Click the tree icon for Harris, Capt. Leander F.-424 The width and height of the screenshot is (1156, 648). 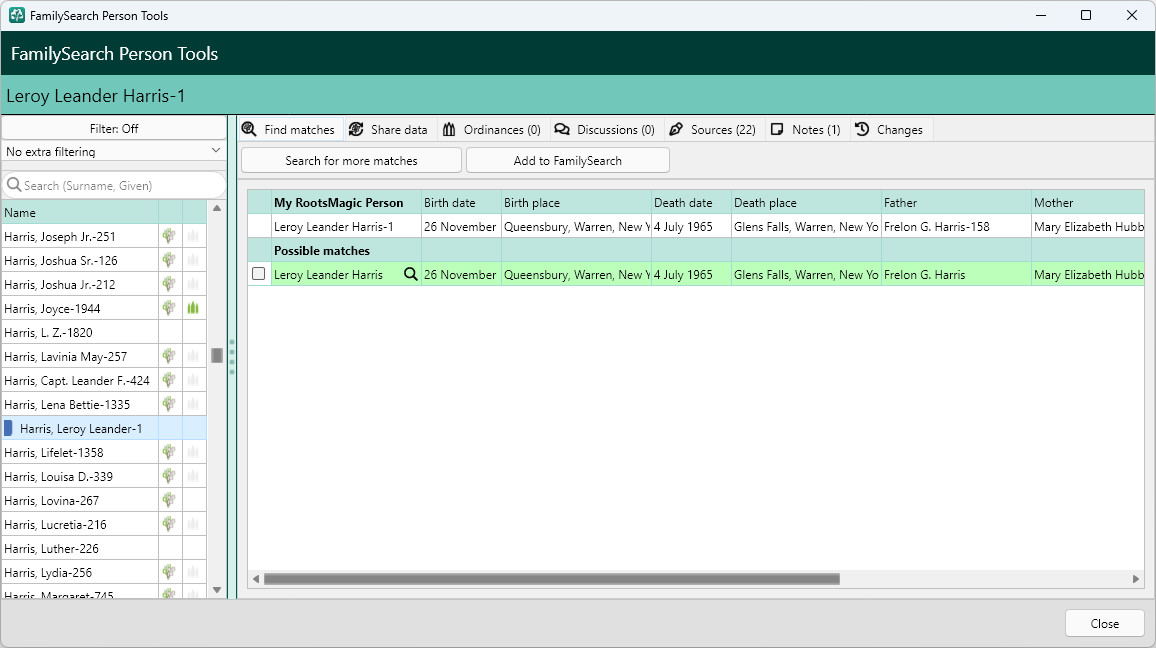pyautogui.click(x=170, y=380)
